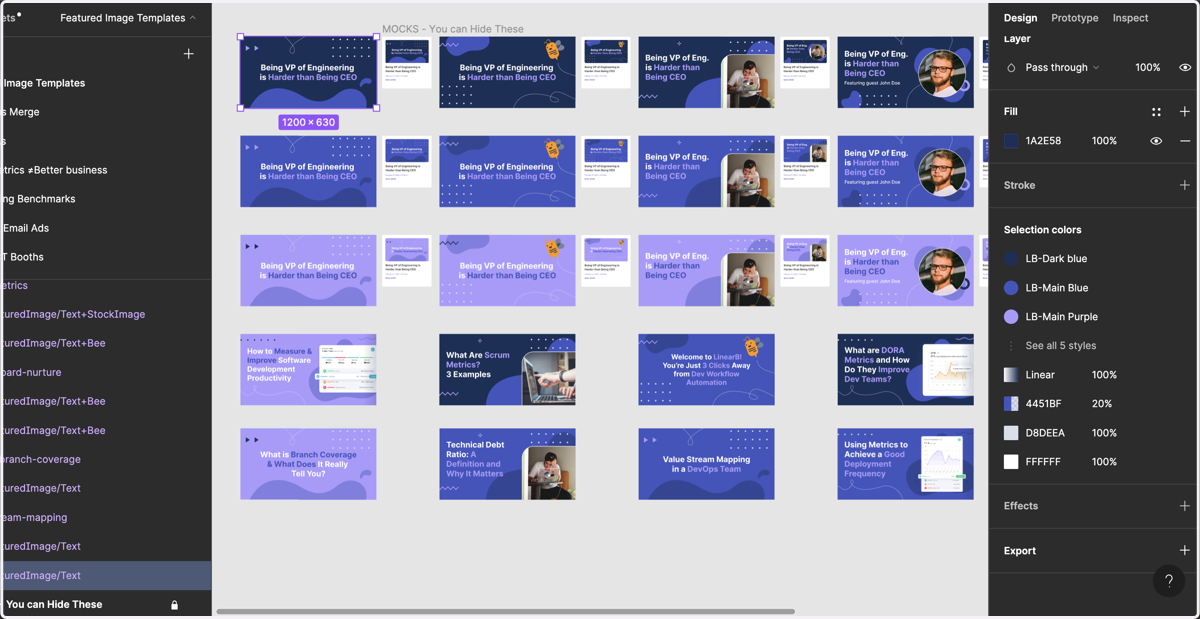Click the 20% opacity value of 4451BF
The image size is (1200, 619).
pos(1102,404)
